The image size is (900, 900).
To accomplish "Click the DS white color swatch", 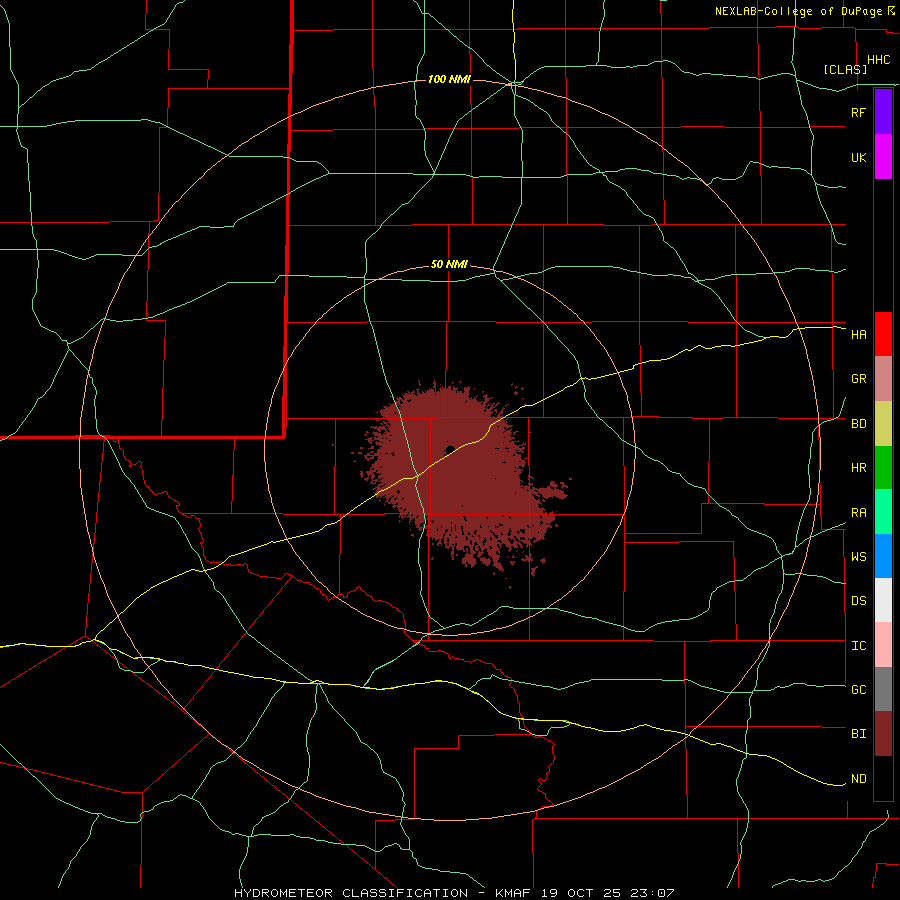I will tap(883, 600).
